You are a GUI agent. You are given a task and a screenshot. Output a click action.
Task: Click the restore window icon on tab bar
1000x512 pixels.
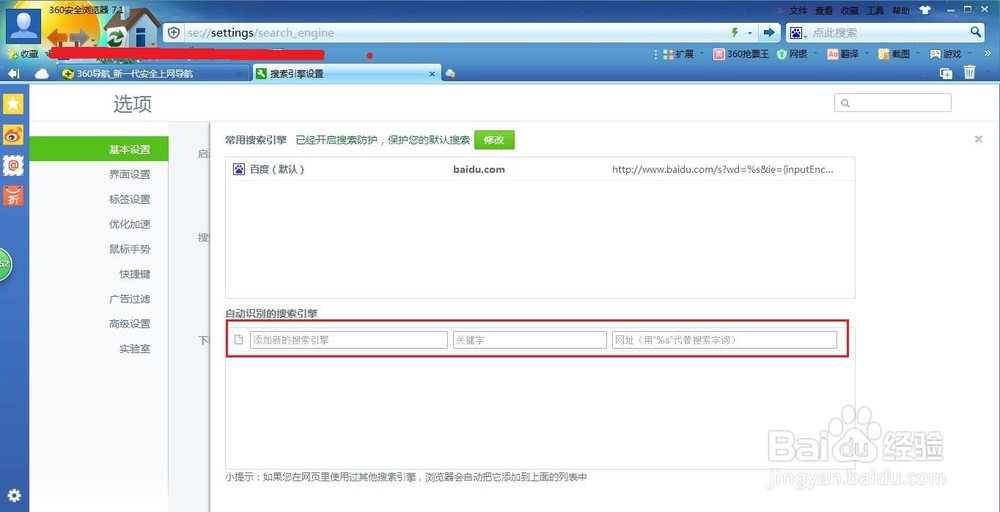tap(946, 73)
